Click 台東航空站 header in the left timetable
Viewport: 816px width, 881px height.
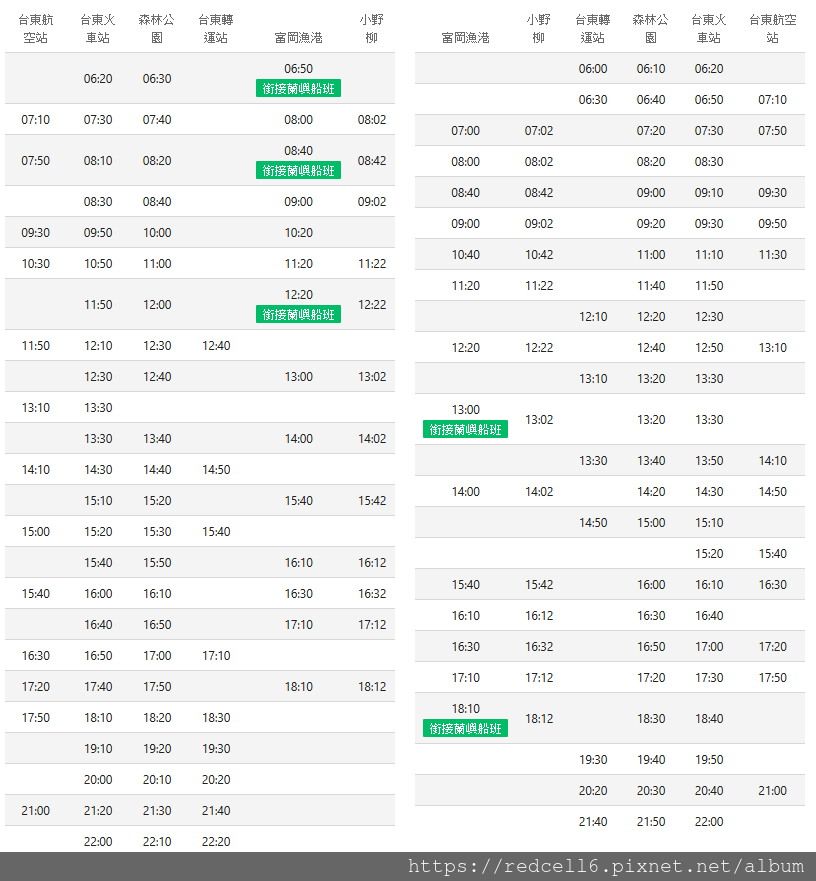click(x=35, y=28)
